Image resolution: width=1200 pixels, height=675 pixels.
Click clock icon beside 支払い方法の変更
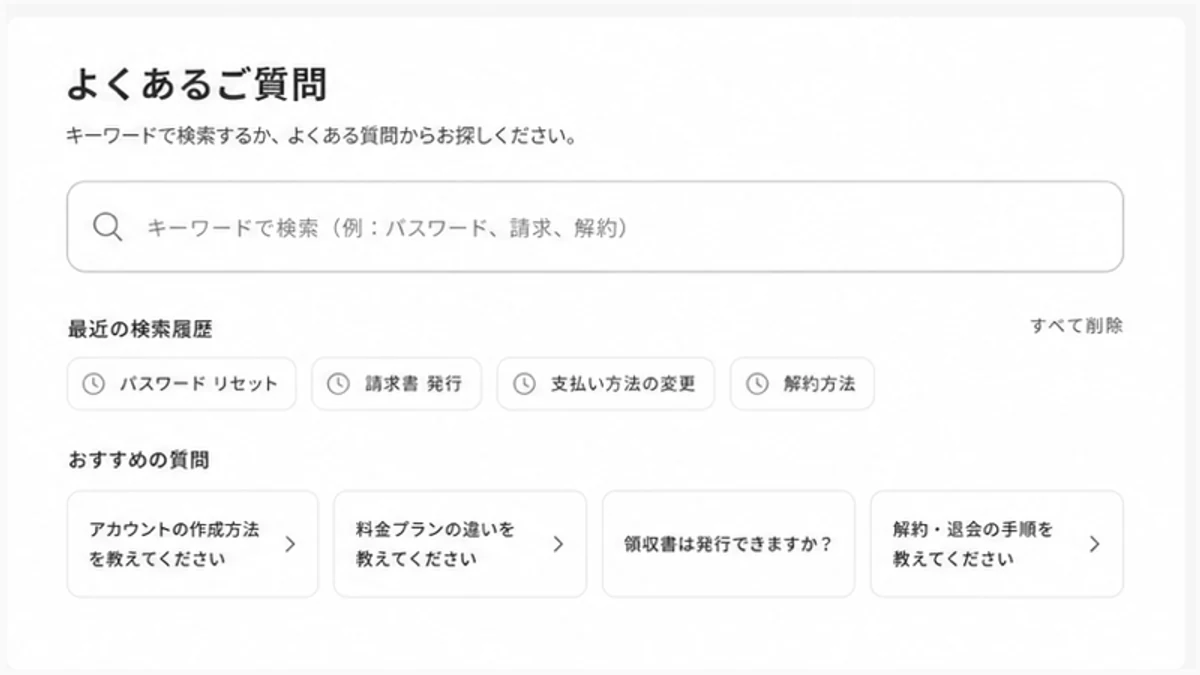click(x=524, y=384)
